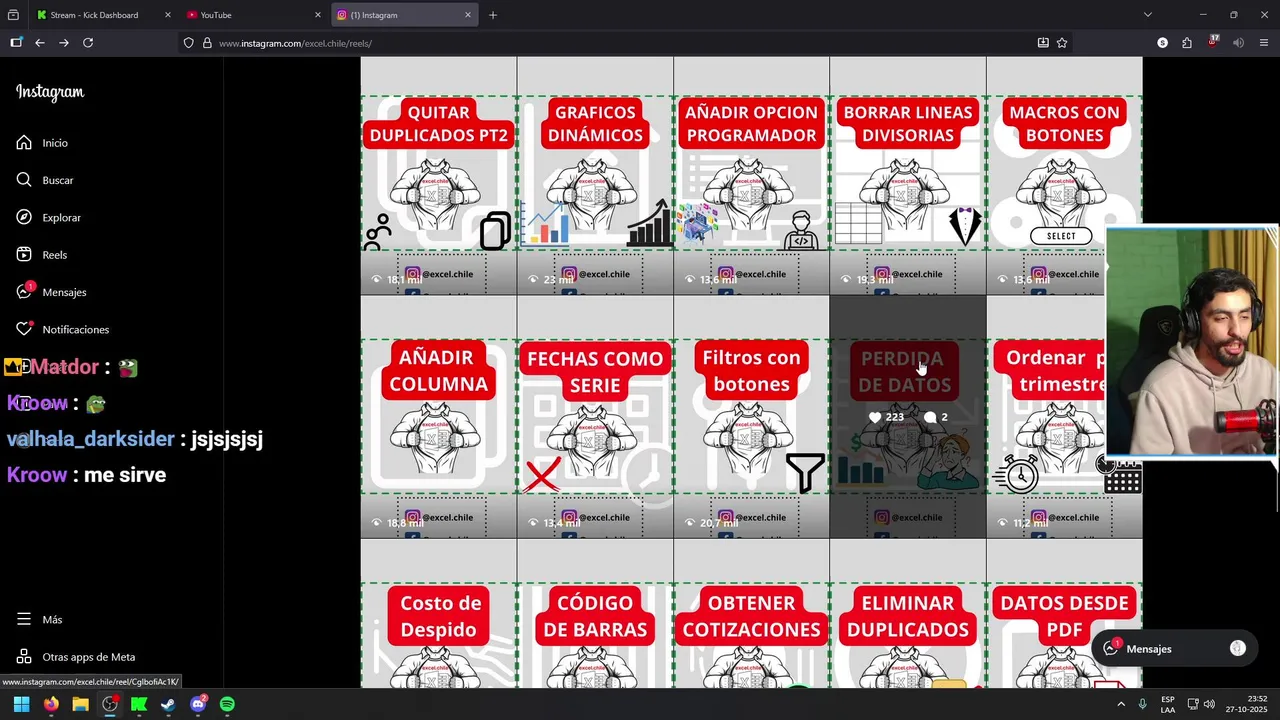
Task: Close the Kick Dashboard tab
Action: point(167,15)
